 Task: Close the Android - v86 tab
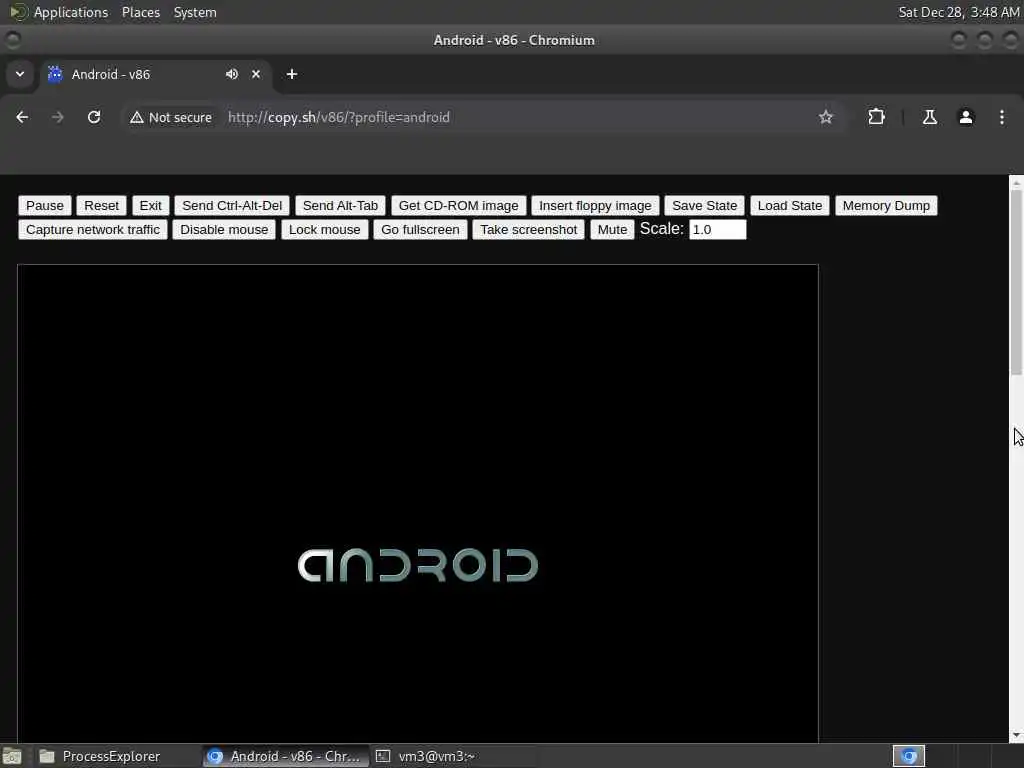pyautogui.click(x=256, y=74)
